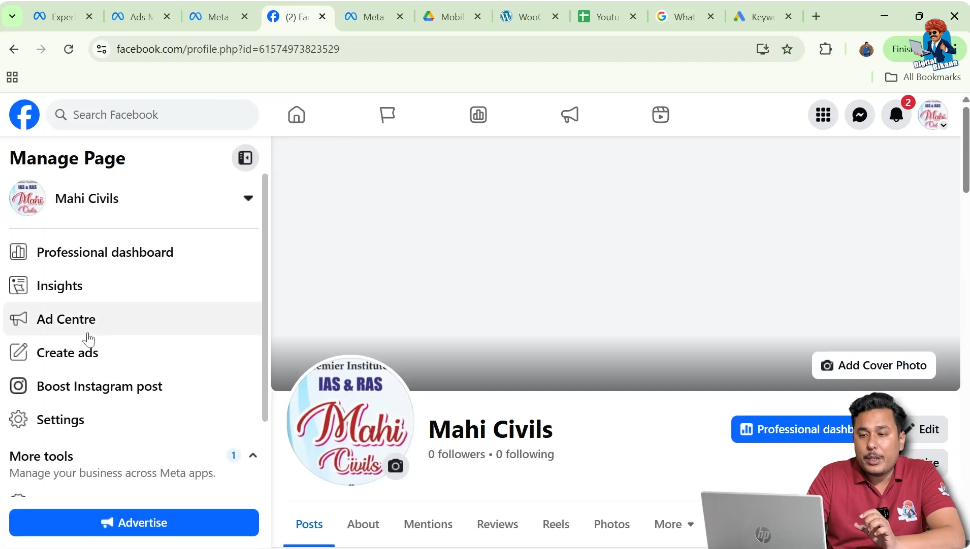
Task: Reload the page with refresh icon
Action: tap(68, 49)
